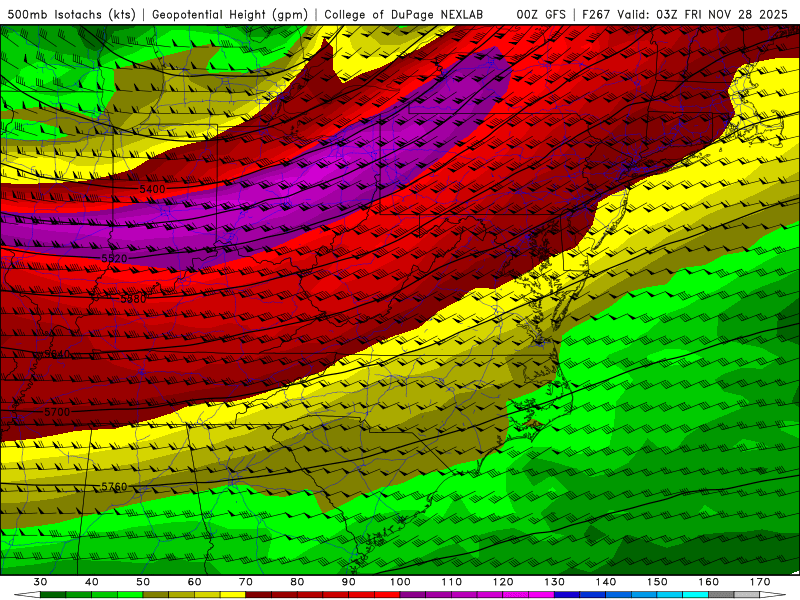Click the legend scale label 140
This screenshot has width=800, height=600.
tap(606, 582)
